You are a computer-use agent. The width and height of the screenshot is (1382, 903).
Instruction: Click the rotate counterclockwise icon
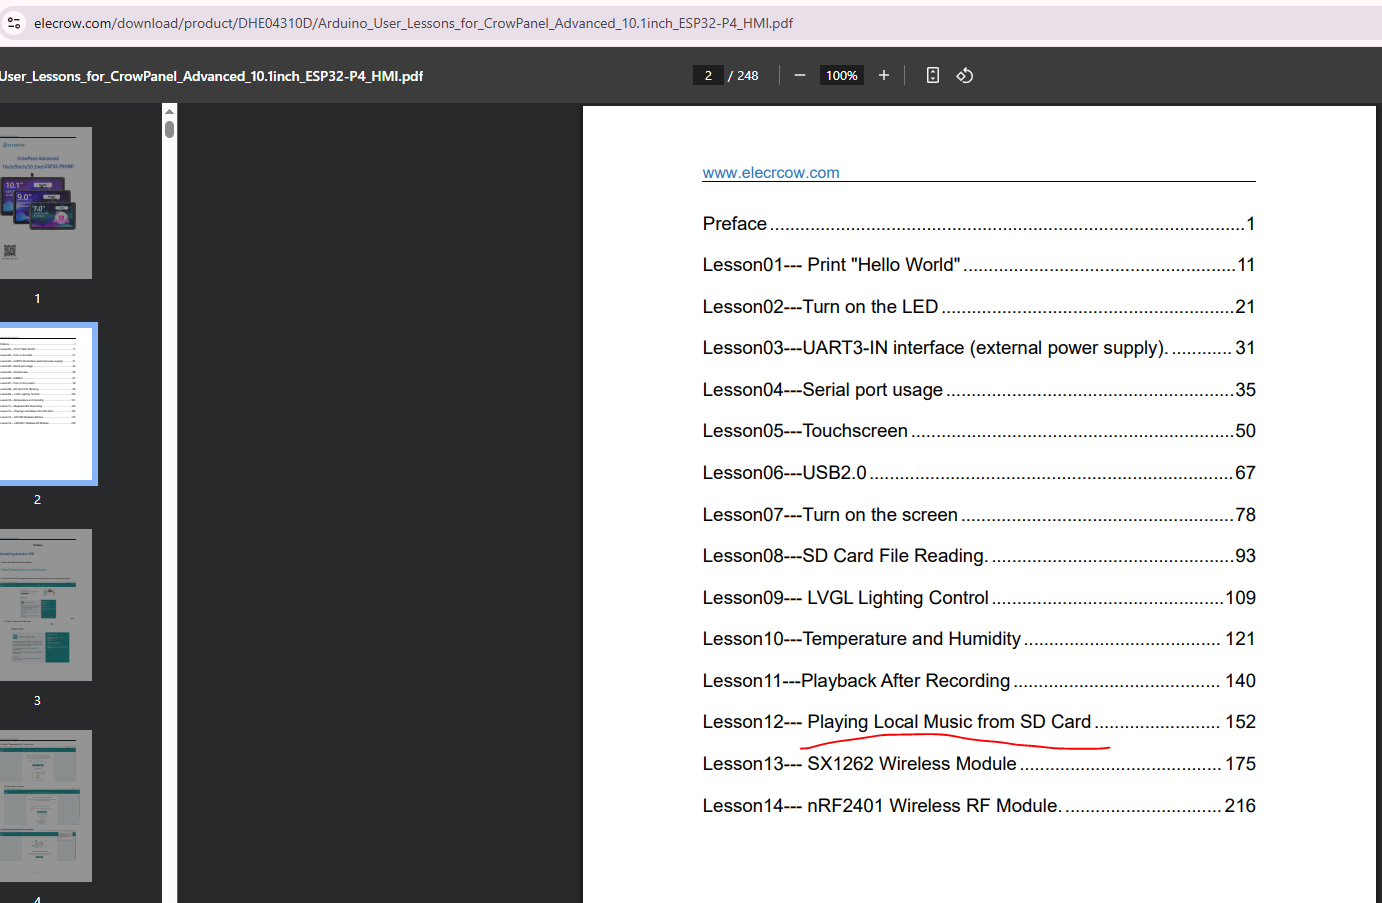click(964, 76)
